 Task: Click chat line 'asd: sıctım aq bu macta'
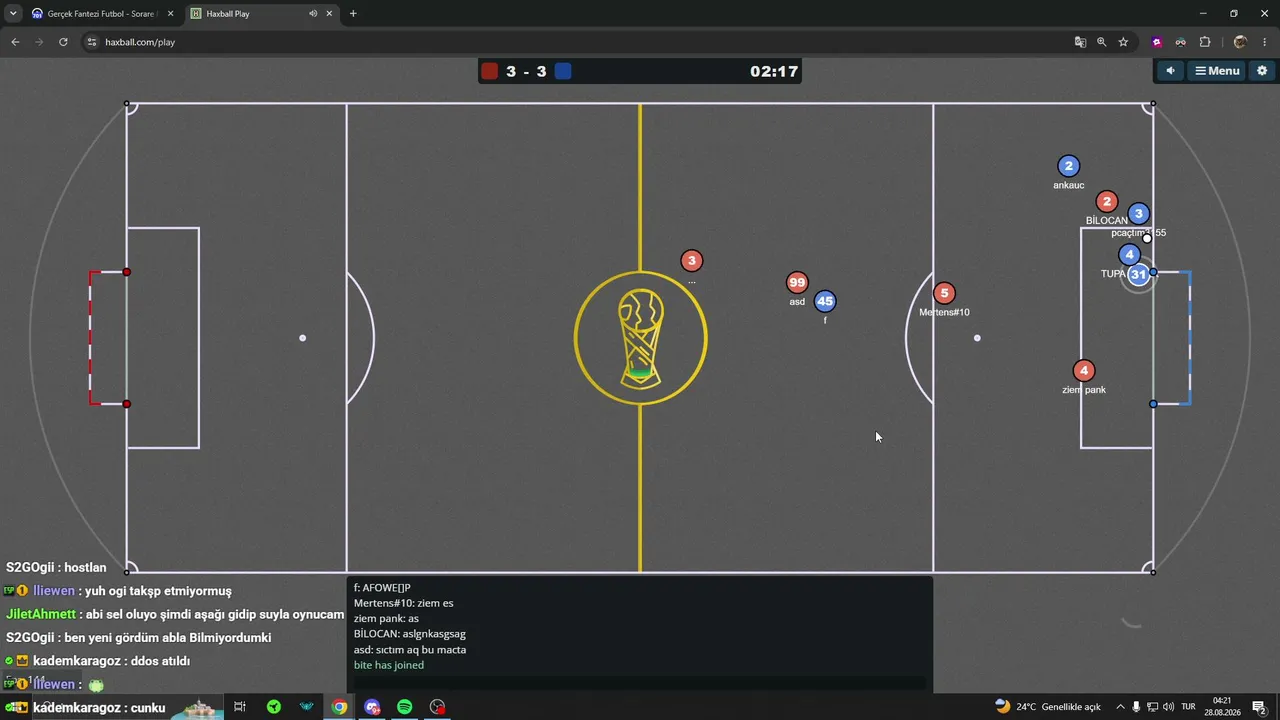[410, 650]
